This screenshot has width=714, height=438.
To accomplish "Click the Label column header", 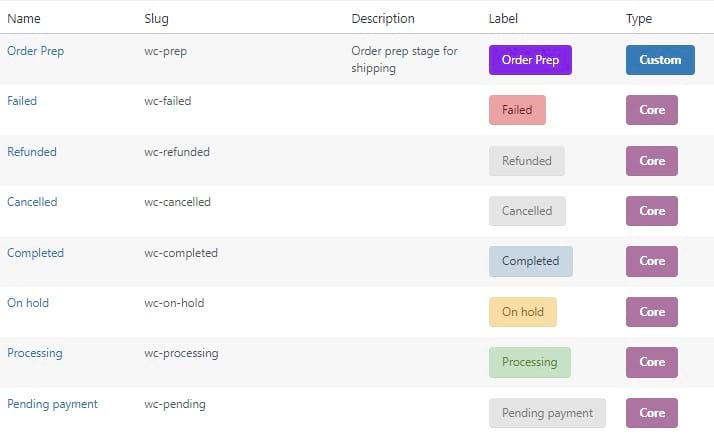I will pyautogui.click(x=503, y=19).
